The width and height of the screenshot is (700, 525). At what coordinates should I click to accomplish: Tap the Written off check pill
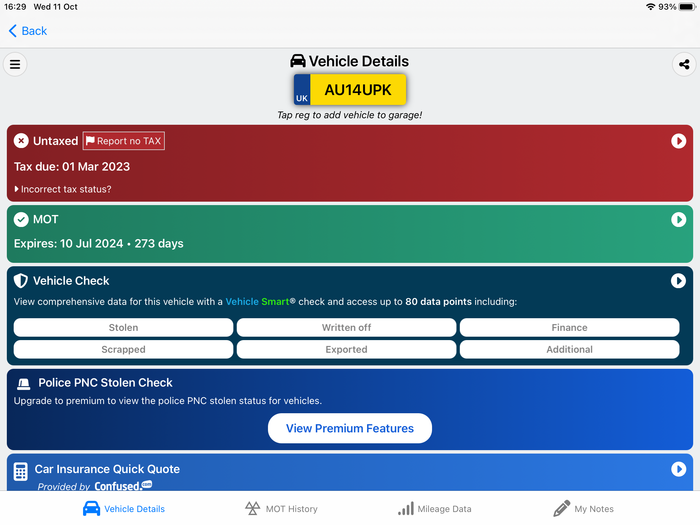tap(346, 328)
